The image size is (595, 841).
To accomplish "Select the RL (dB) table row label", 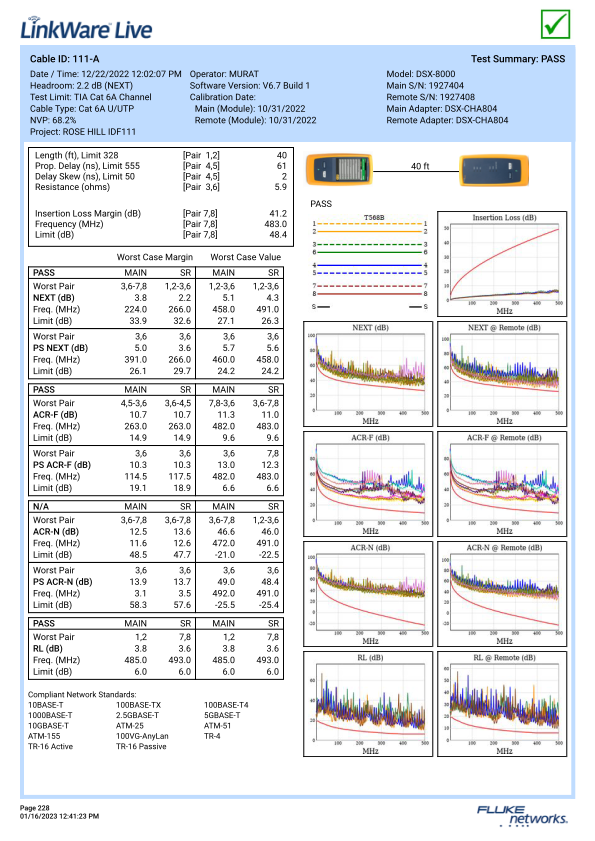I will [x=48, y=648].
